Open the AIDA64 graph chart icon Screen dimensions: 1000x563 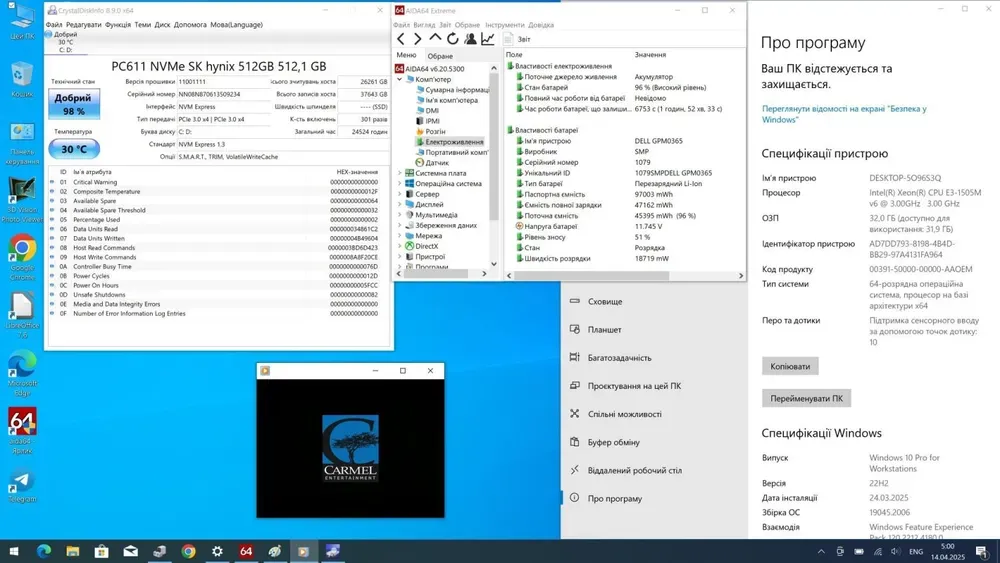[488, 39]
